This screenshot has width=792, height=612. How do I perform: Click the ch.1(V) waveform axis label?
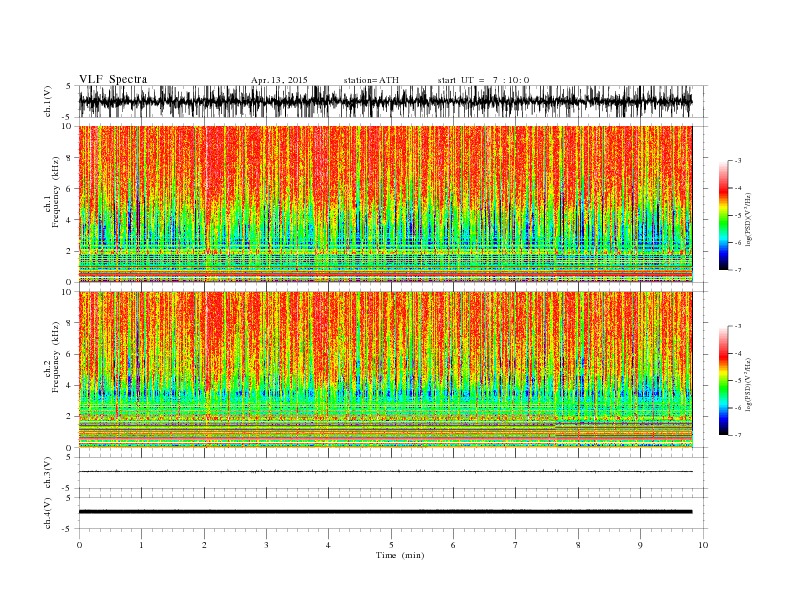(x=48, y=101)
